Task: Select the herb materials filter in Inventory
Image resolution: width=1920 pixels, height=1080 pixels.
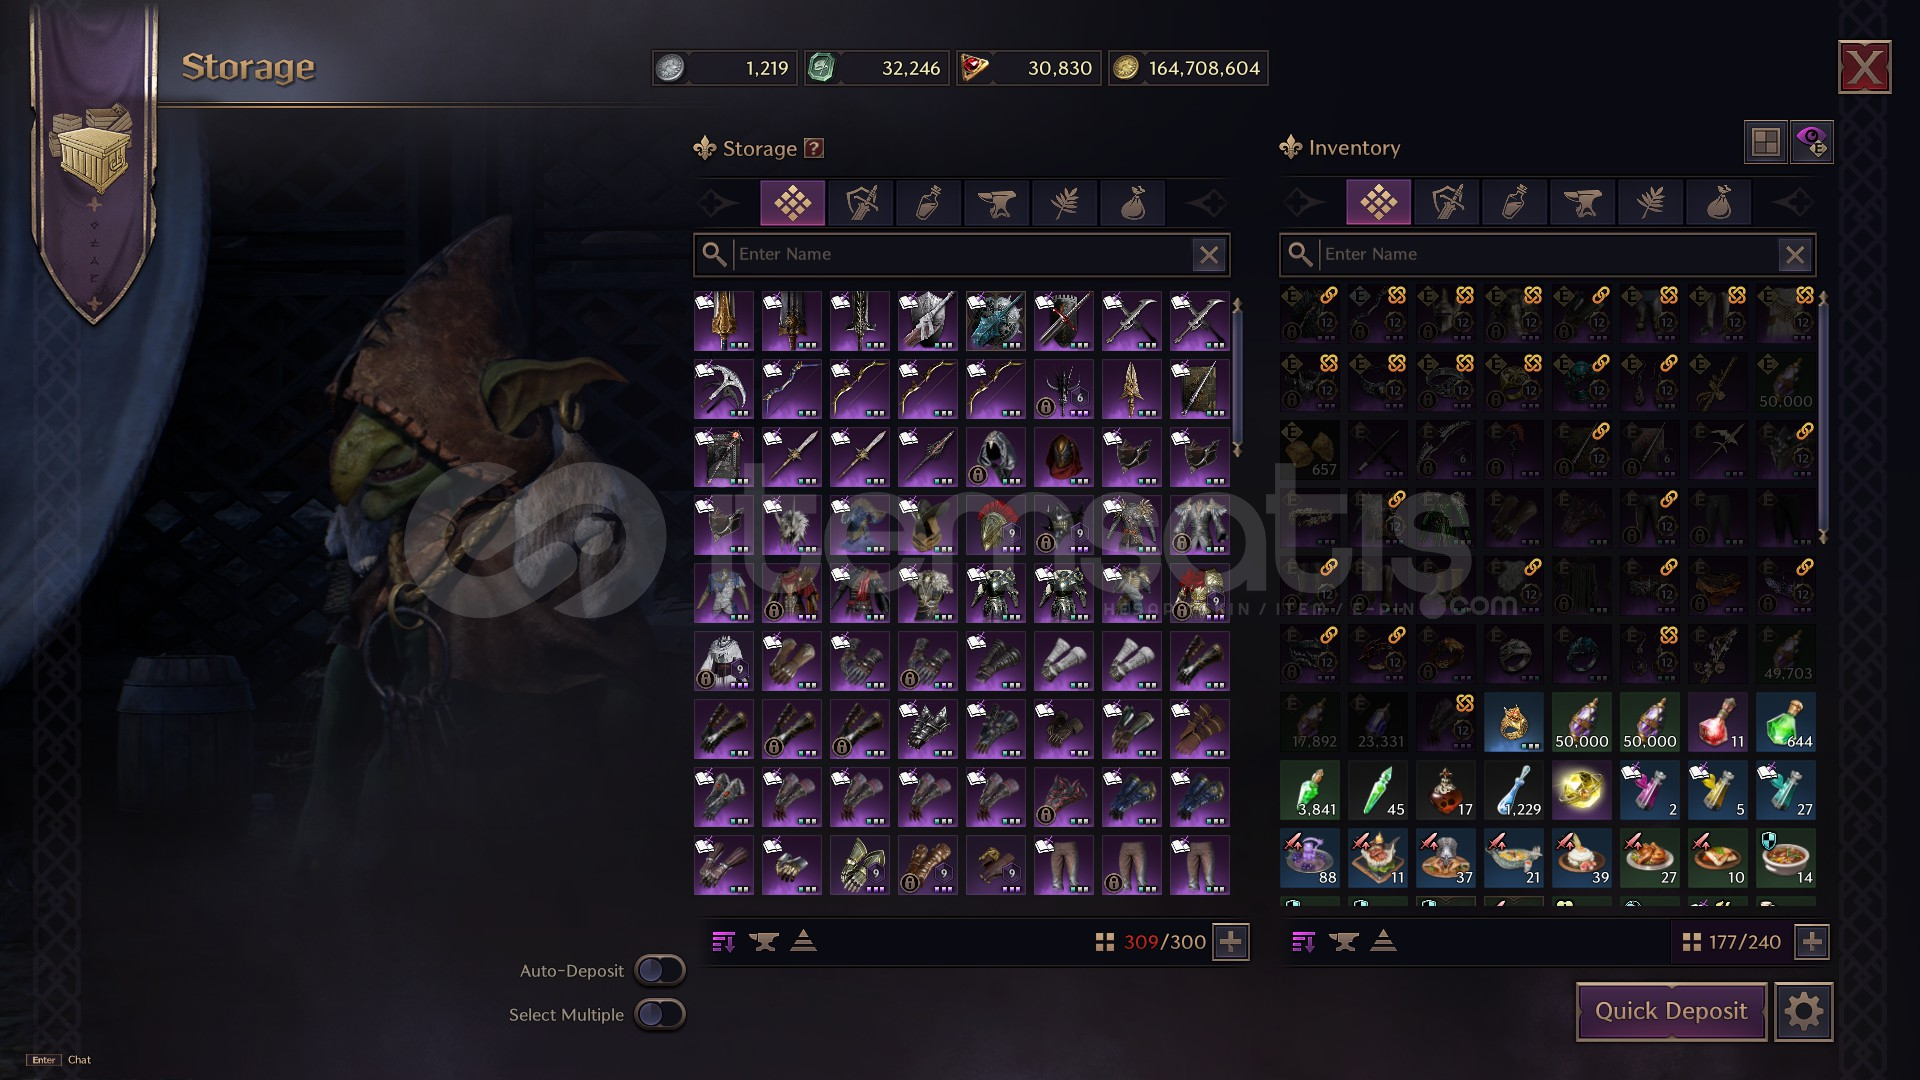Action: tap(1651, 203)
